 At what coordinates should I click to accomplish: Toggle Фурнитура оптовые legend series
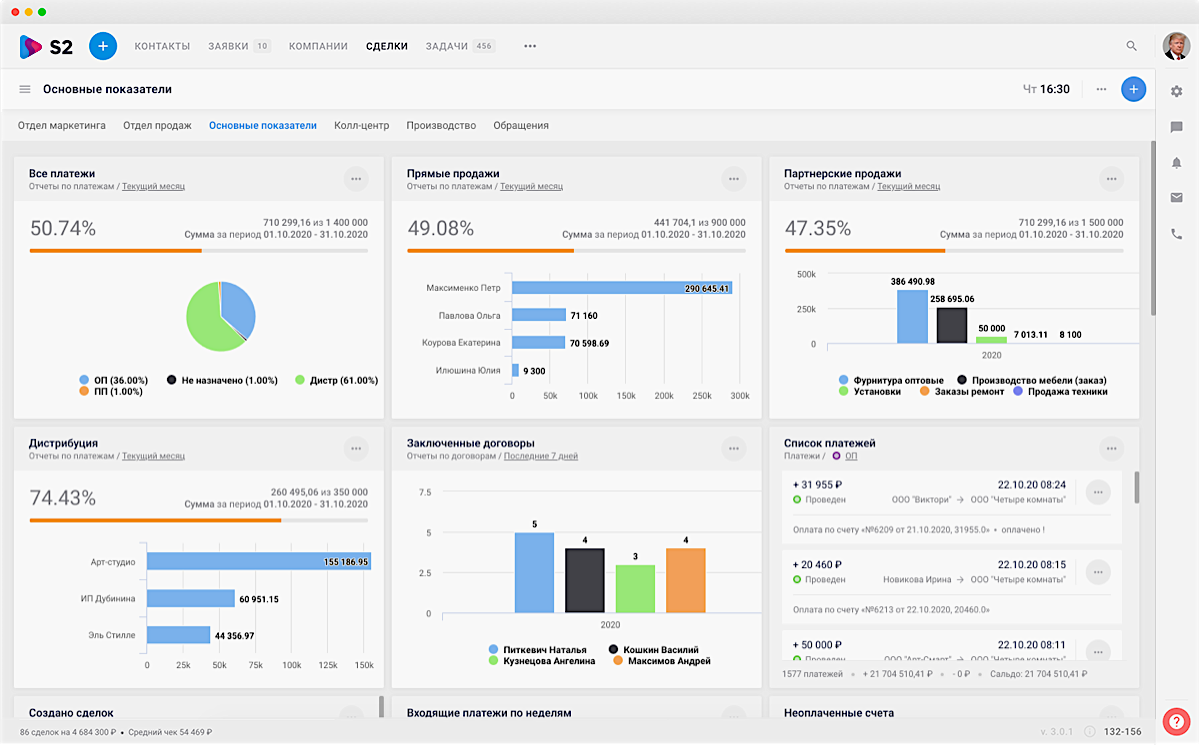(892, 380)
